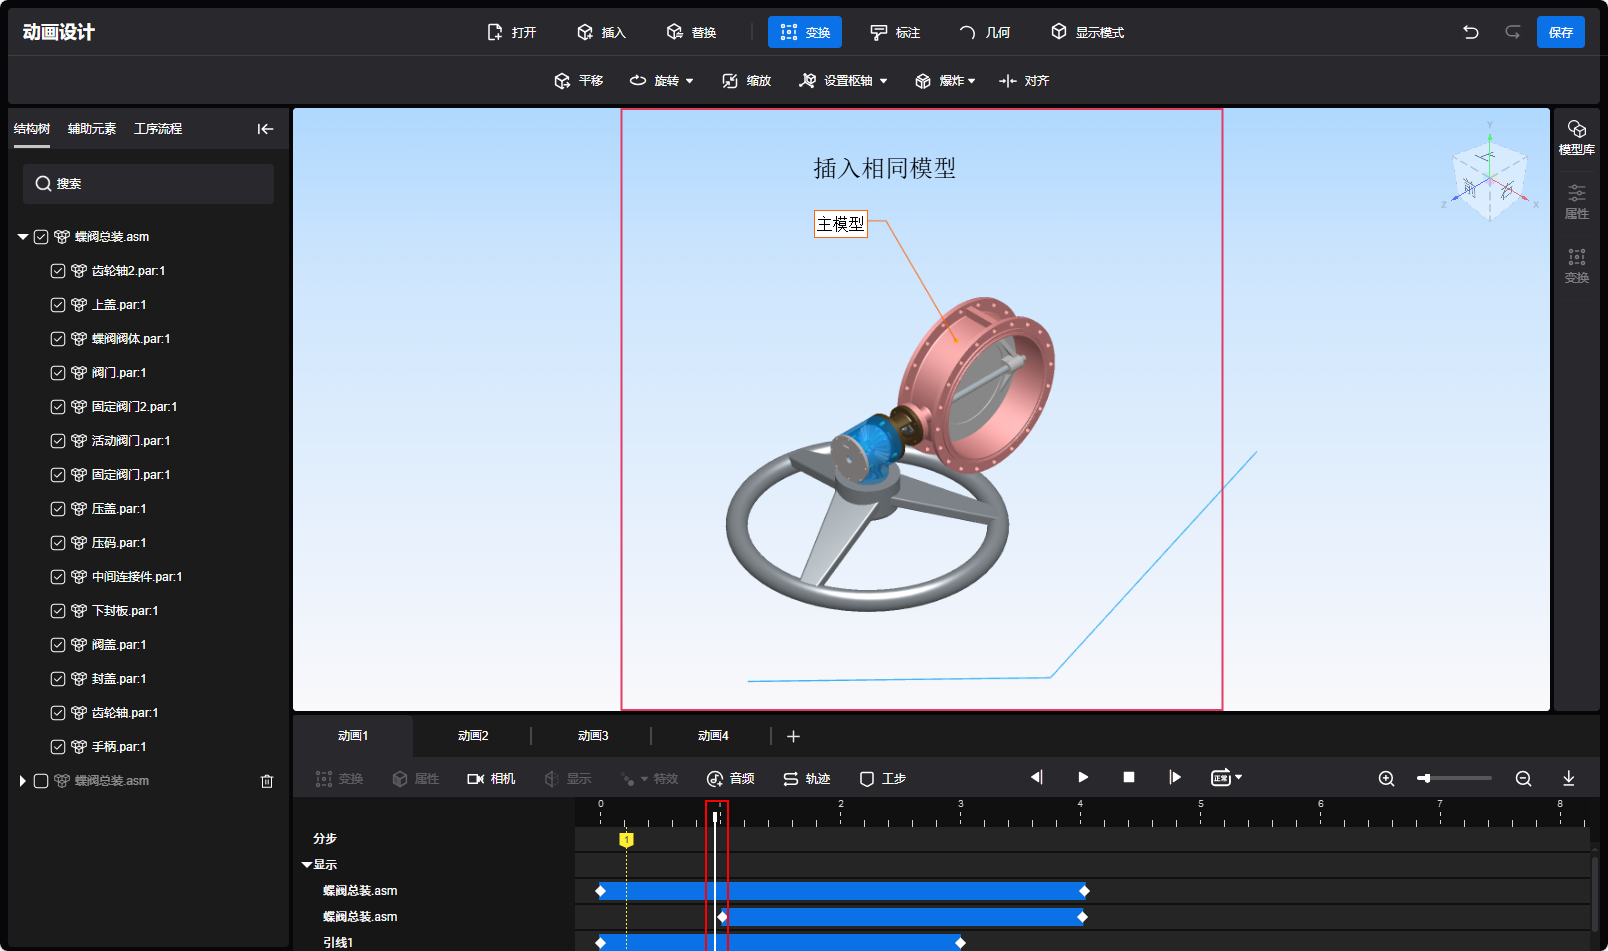This screenshot has height=951, width=1608.
Task: Click the timeline zoom slider
Action: 1454,778
